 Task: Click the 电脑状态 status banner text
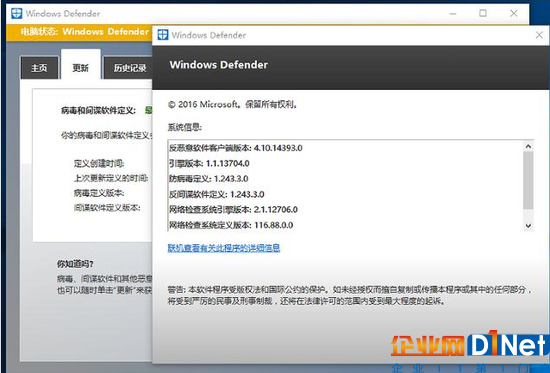click(85, 32)
